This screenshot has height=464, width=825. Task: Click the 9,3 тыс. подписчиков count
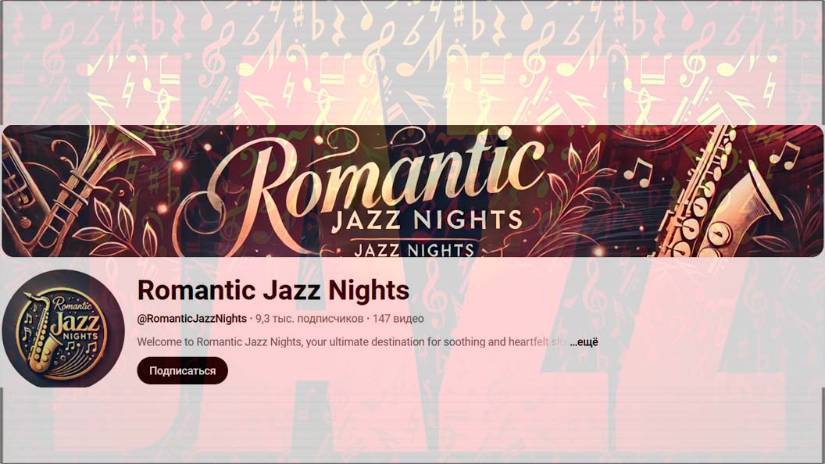[309, 319]
